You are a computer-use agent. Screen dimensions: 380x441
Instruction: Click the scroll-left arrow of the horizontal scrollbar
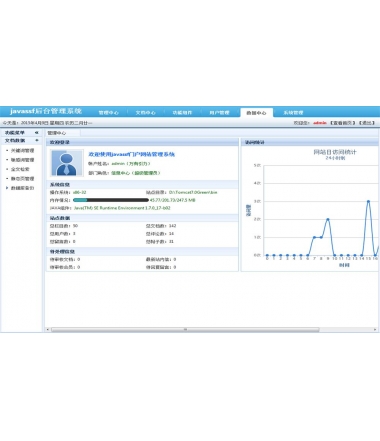pyautogui.click(x=48, y=330)
